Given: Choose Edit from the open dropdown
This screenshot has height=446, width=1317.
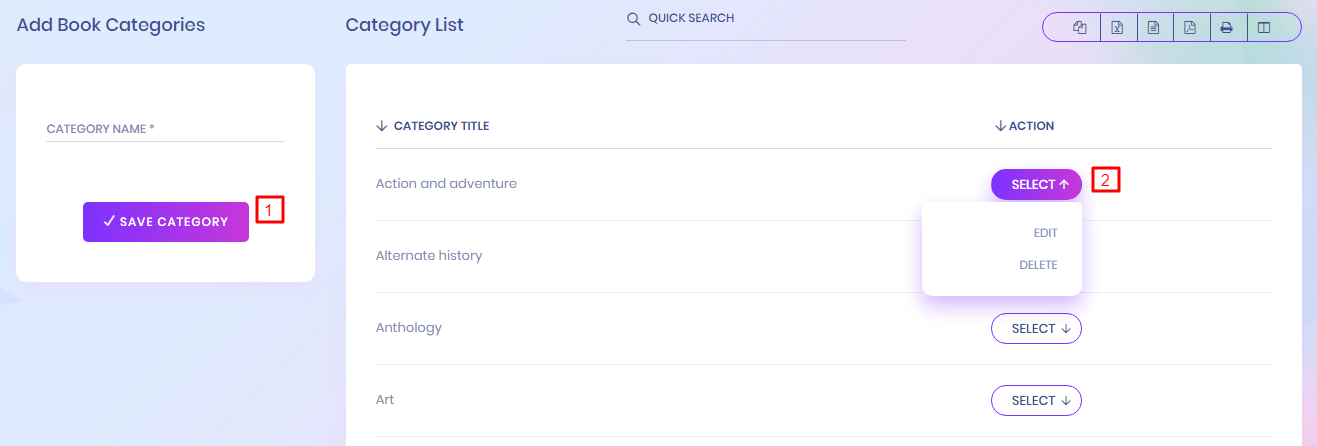Looking at the screenshot, I should [x=1045, y=233].
